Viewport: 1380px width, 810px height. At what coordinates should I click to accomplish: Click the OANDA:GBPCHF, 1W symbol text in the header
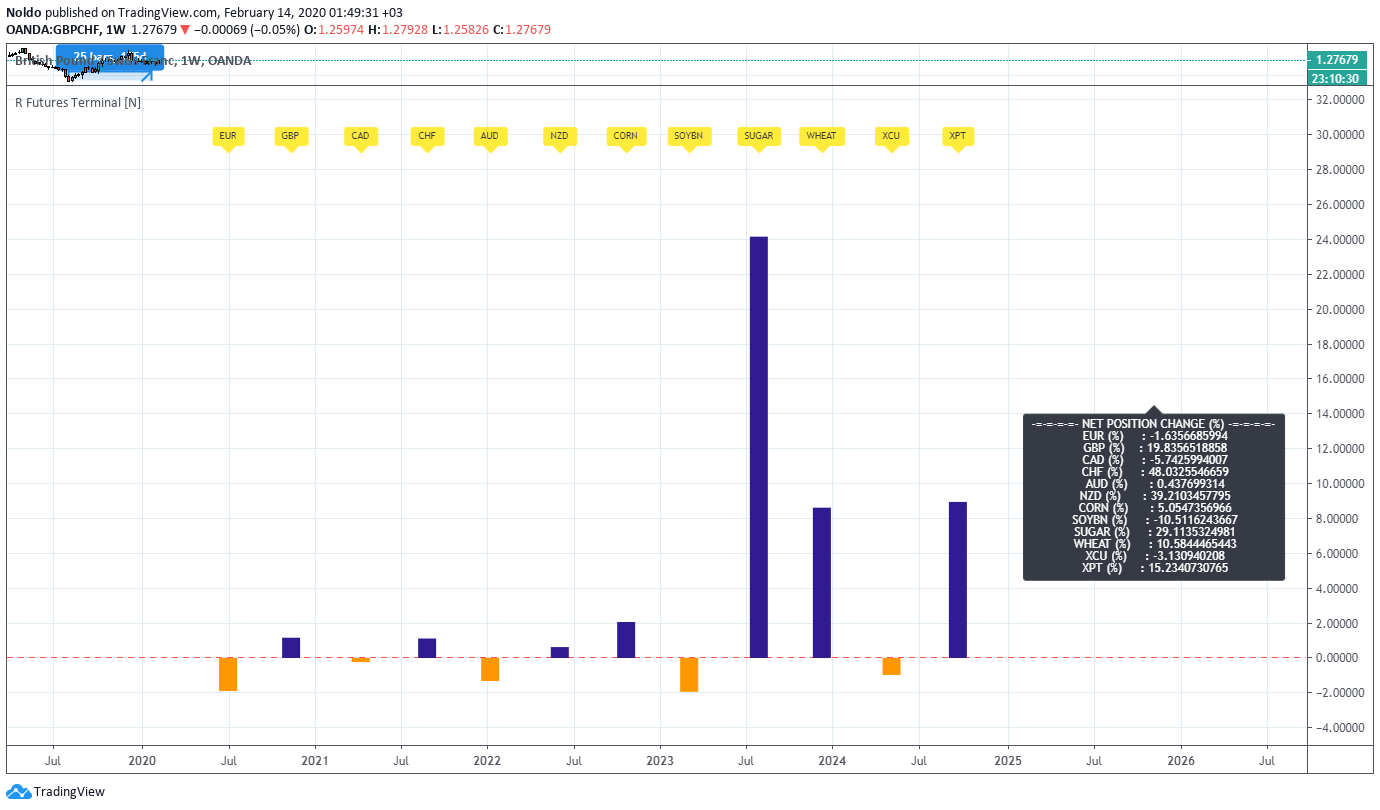(66, 29)
